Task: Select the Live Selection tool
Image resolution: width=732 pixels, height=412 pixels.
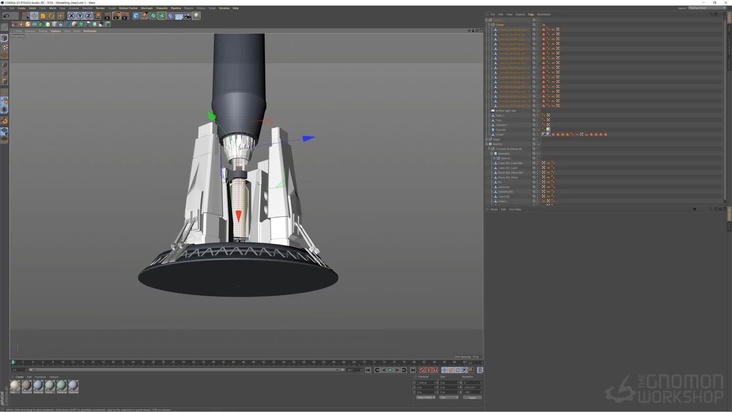Action: pyautogui.click(x=25, y=16)
